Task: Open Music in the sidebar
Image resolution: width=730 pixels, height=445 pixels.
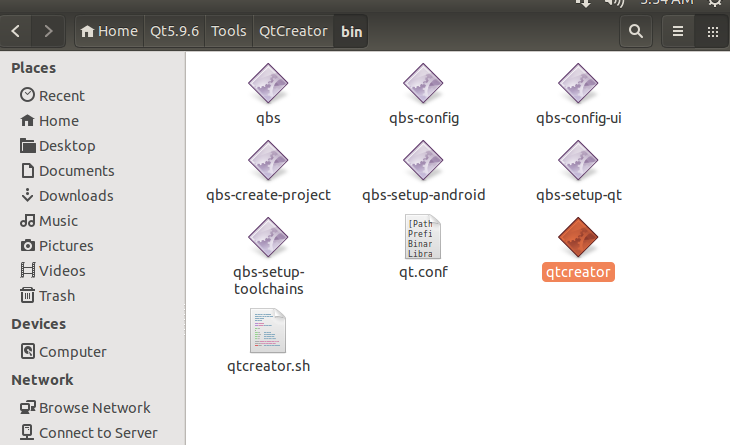Action: [x=49, y=221]
